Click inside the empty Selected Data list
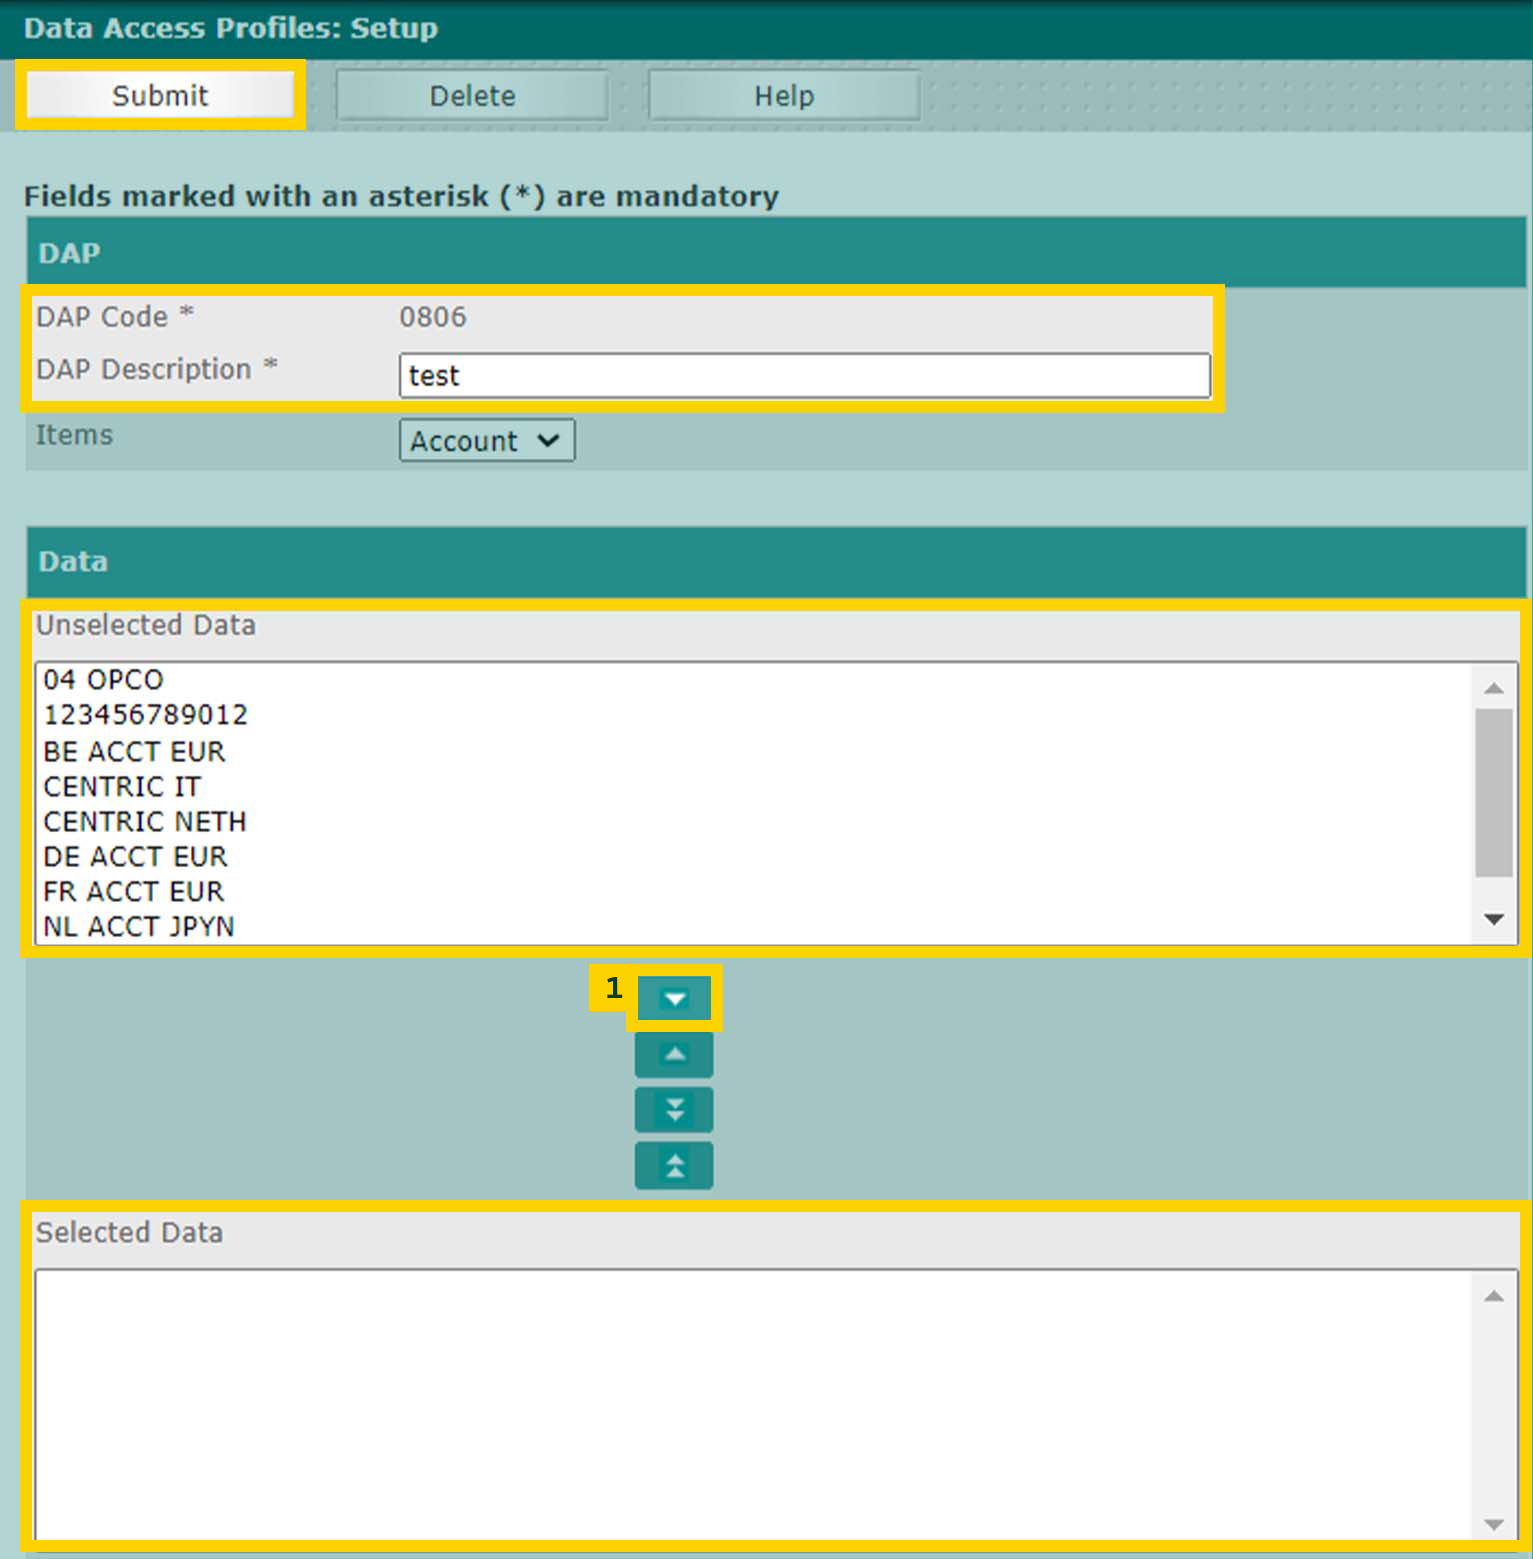 [x=754, y=1405]
